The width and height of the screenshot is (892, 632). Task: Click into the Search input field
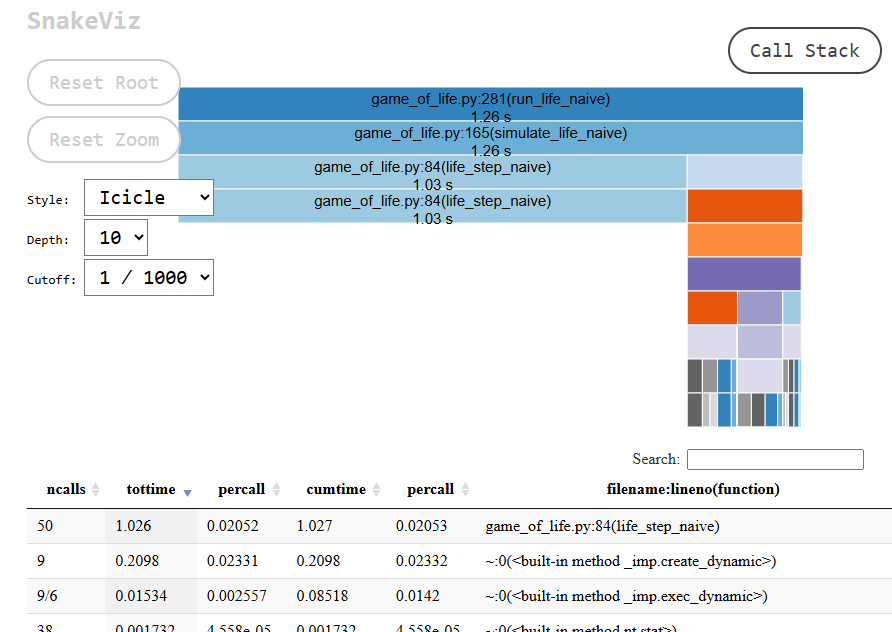coord(775,459)
